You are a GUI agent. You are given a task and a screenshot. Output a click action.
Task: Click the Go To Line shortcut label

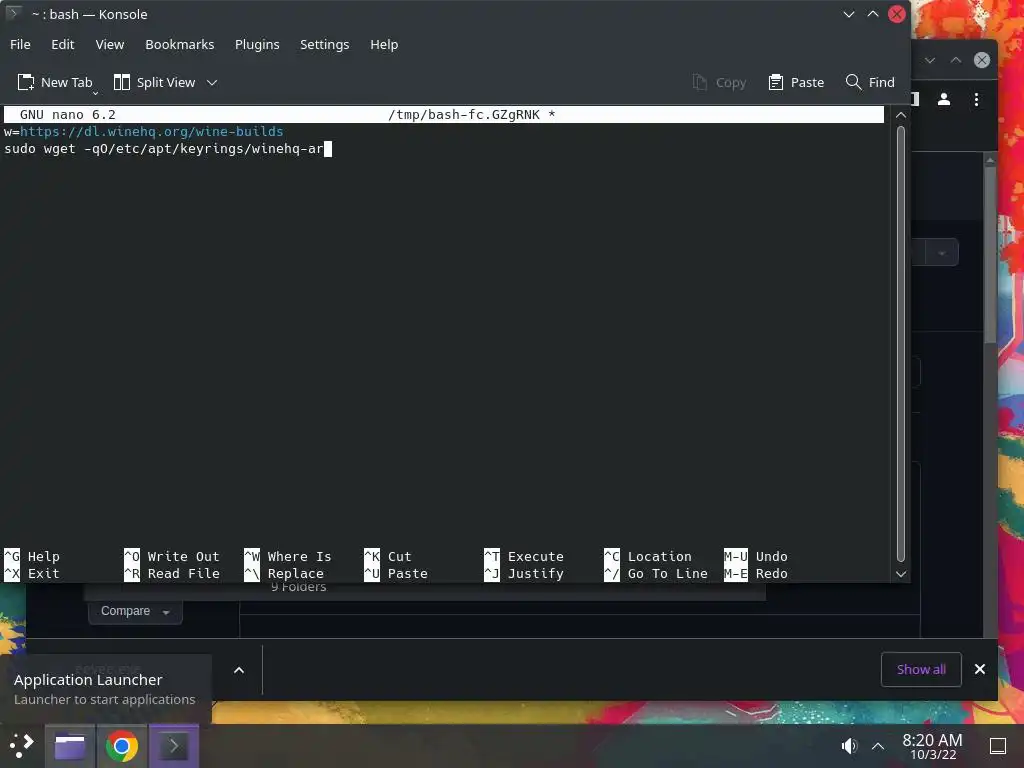pyautogui.click(x=656, y=573)
